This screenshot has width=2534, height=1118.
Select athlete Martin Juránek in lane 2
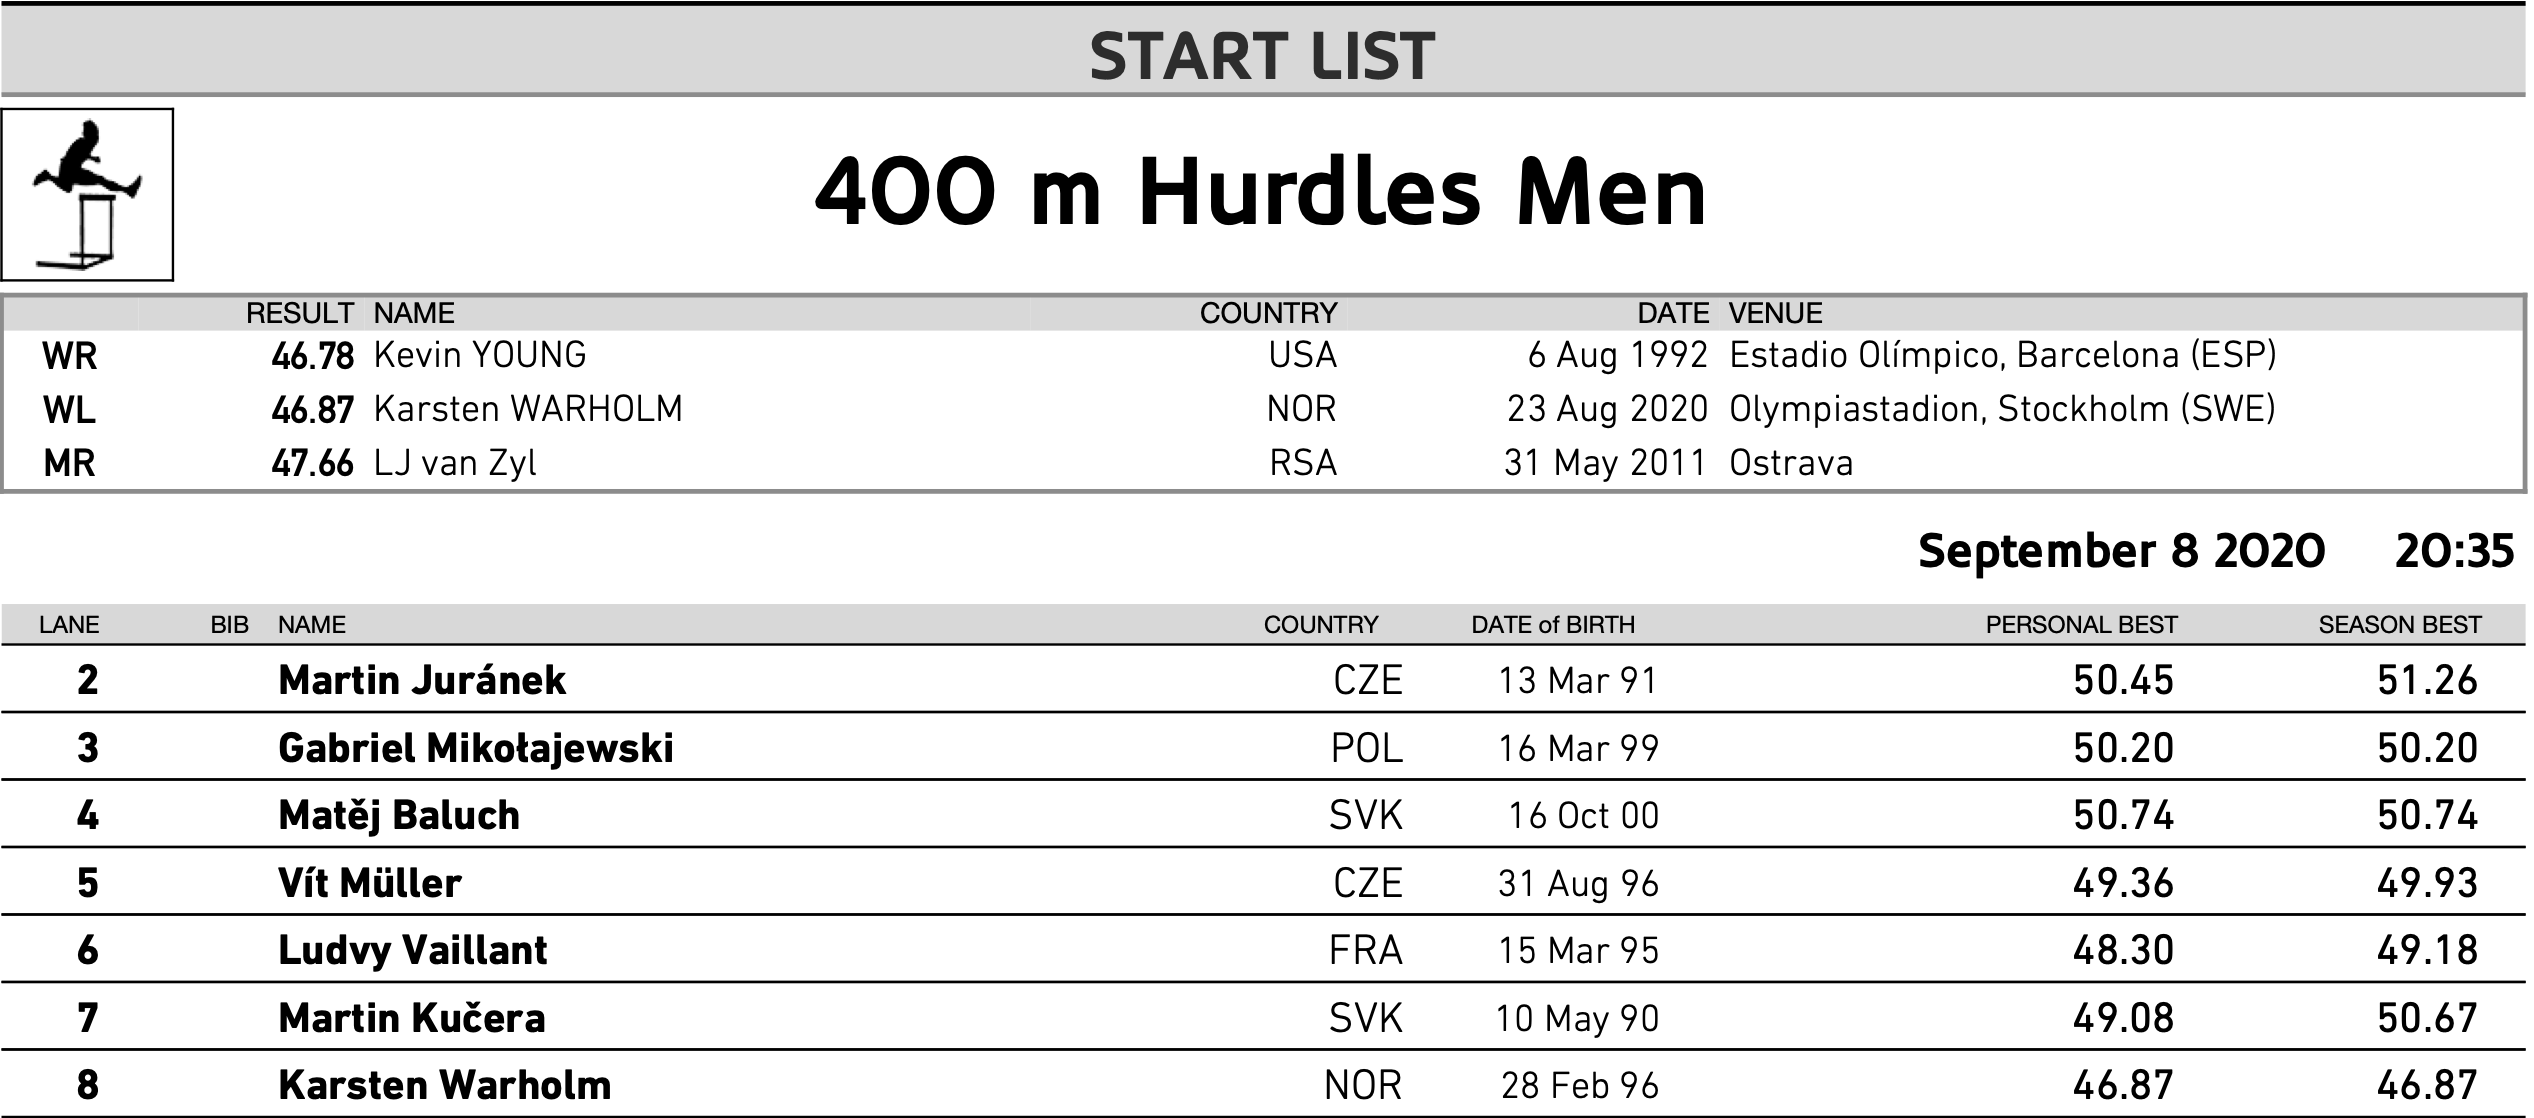tap(422, 680)
